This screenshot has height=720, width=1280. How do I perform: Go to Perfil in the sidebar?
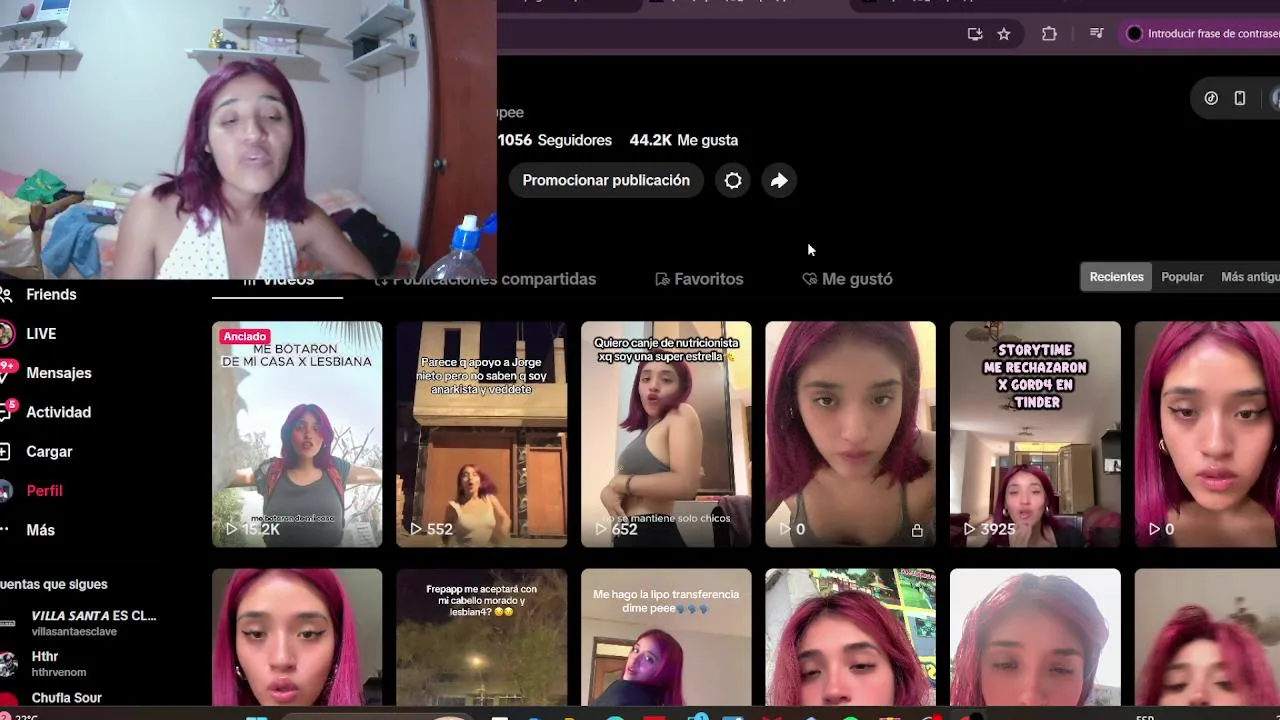[44, 491]
